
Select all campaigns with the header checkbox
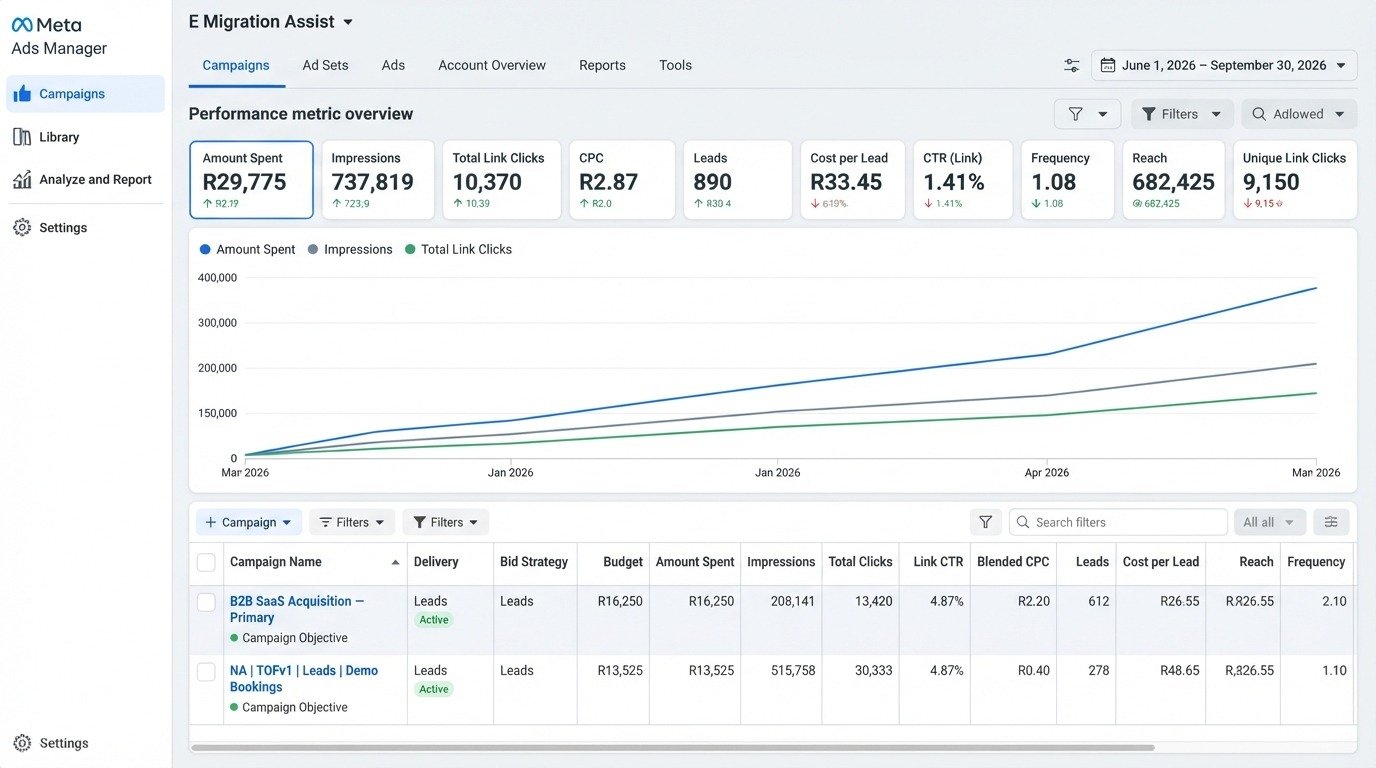coord(206,562)
